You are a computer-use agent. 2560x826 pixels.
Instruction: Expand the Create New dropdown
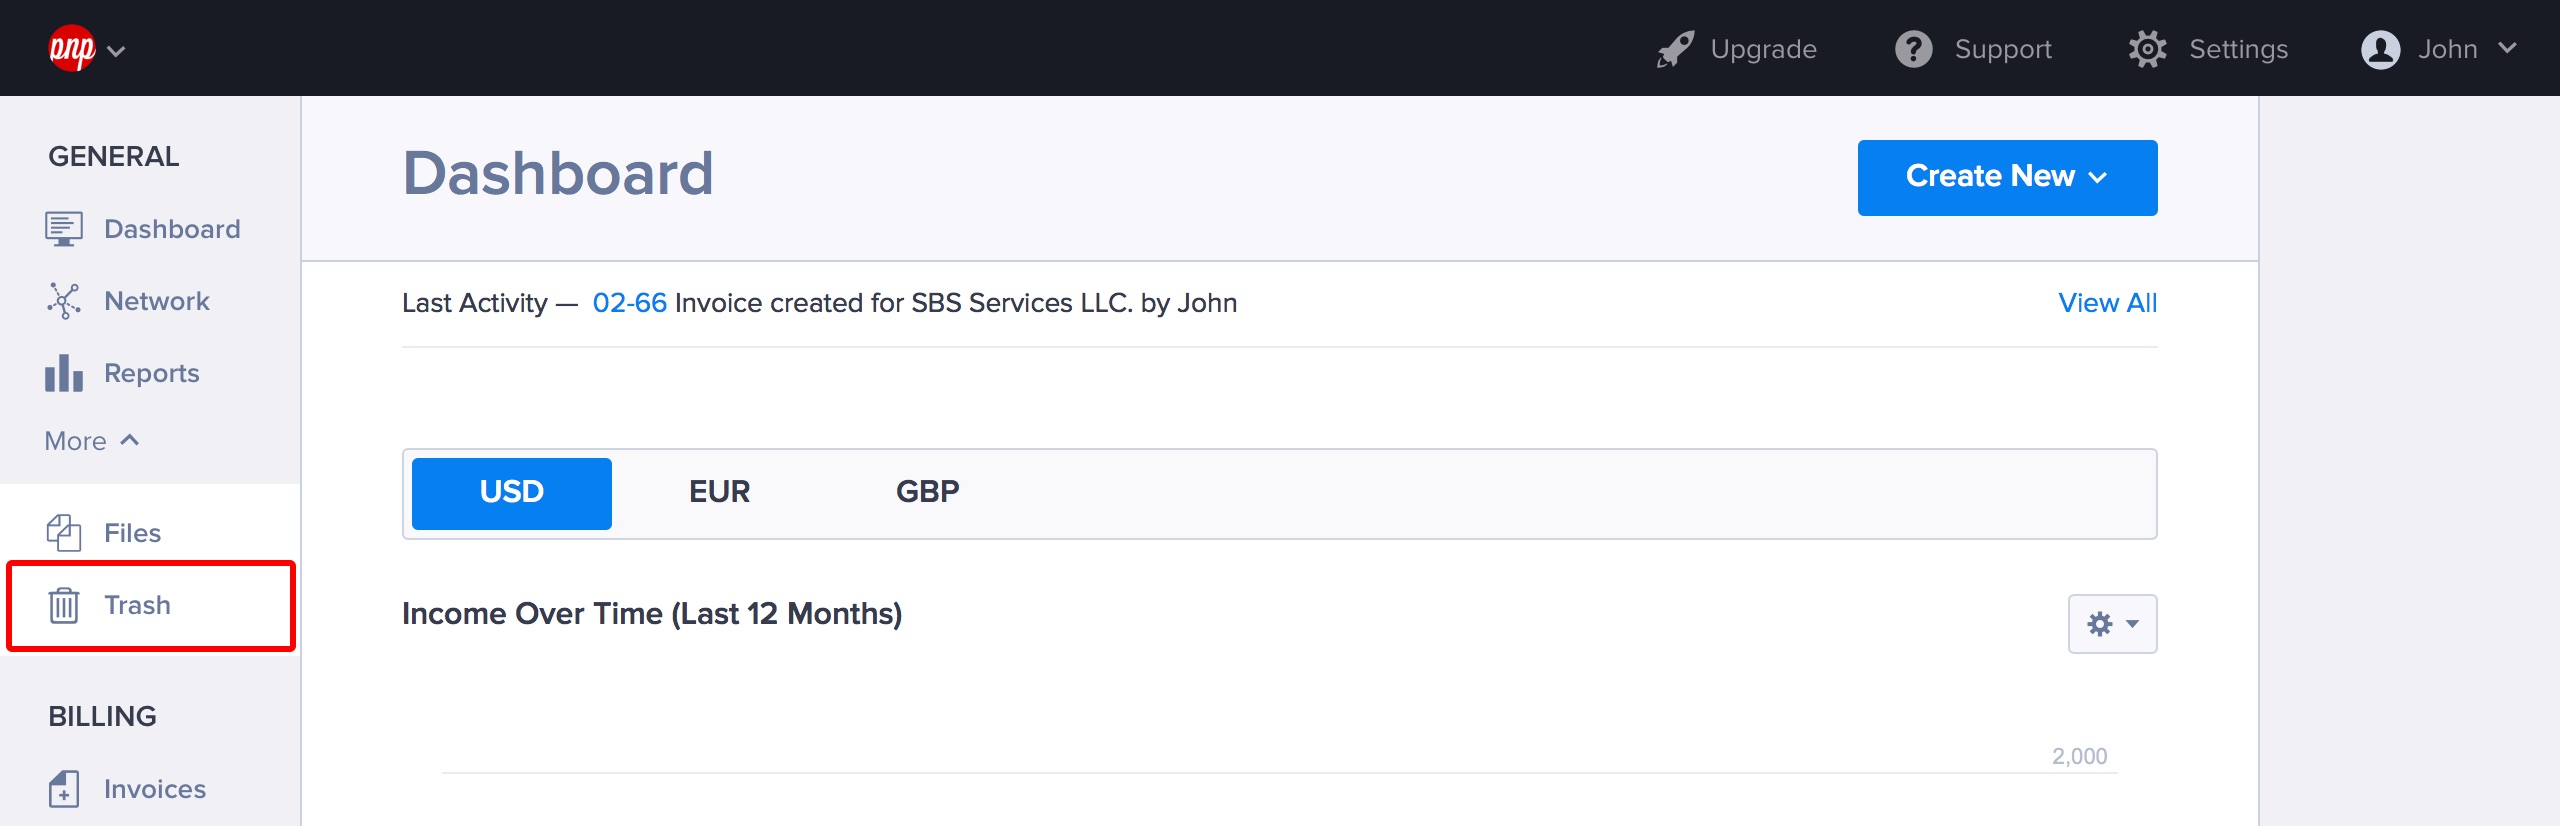point(2007,177)
